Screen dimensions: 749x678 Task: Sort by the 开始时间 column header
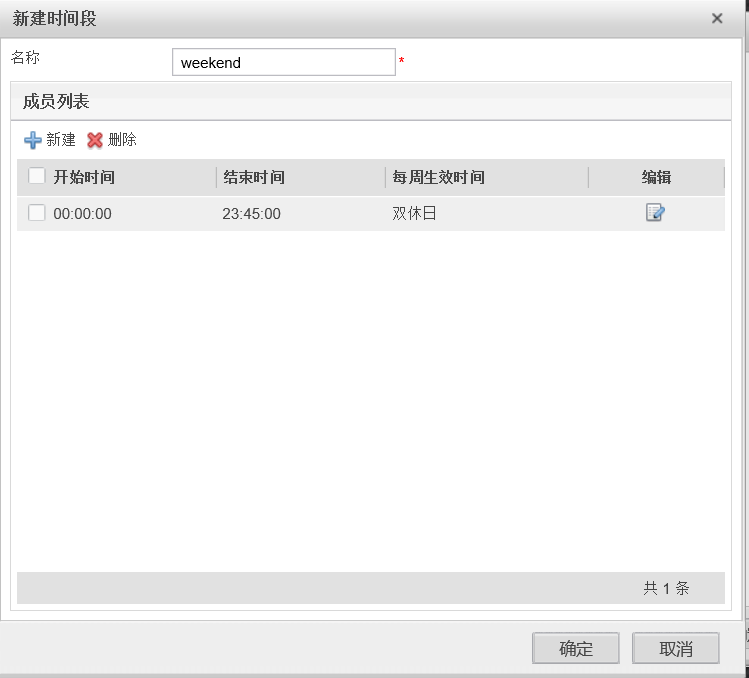(84, 177)
